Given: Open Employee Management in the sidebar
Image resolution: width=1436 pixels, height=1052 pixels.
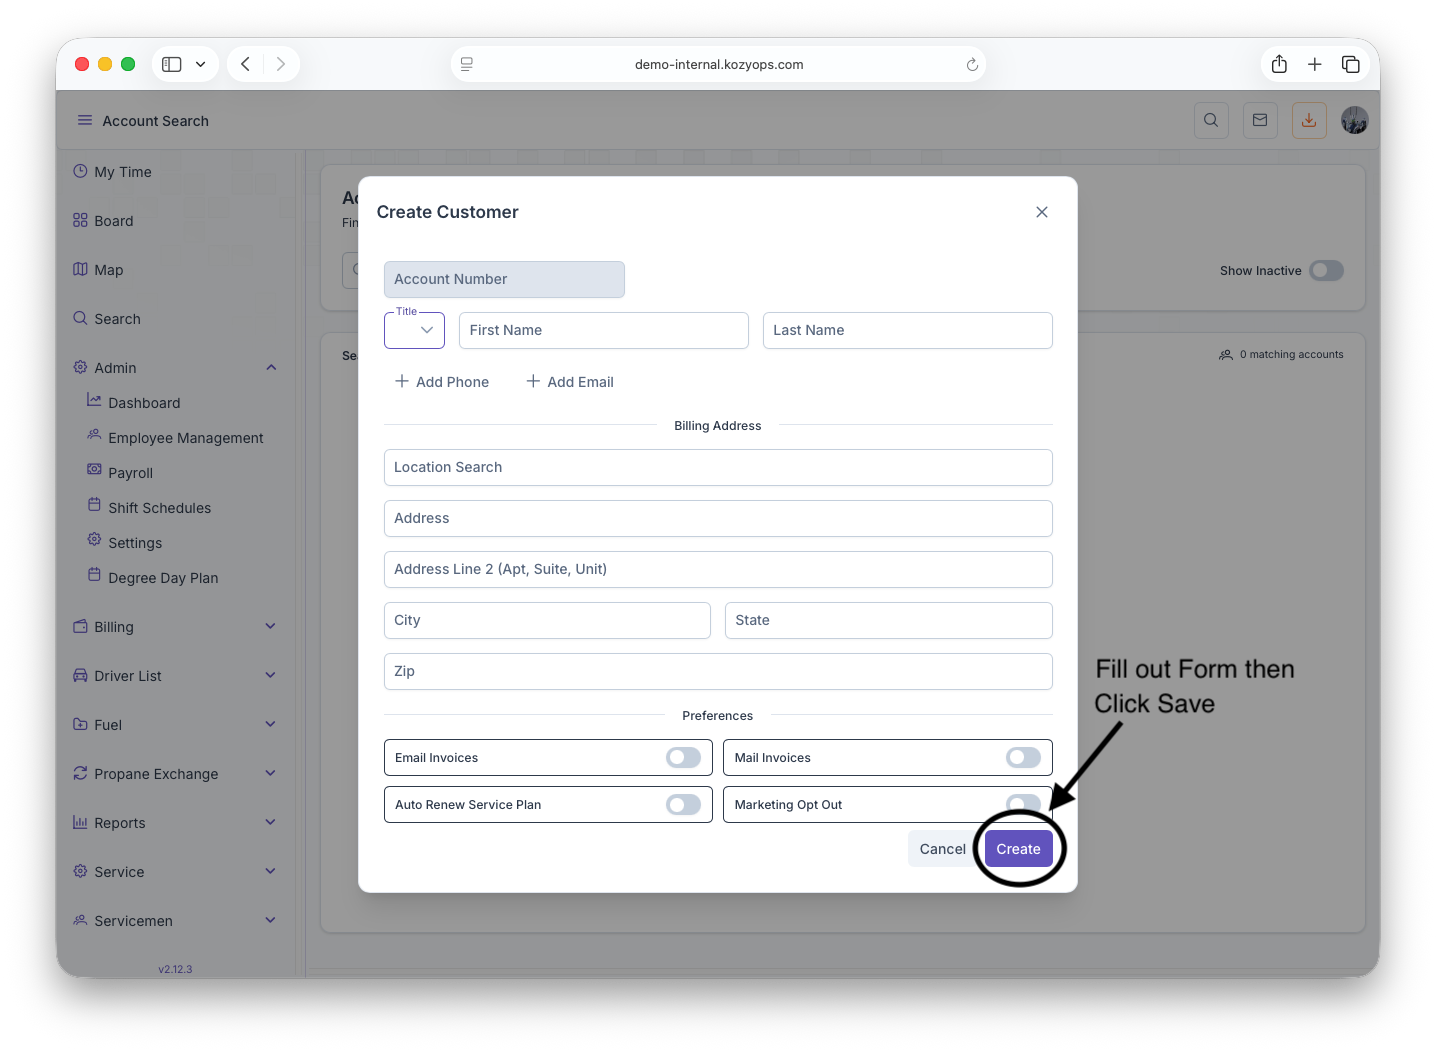Looking at the screenshot, I should 185,438.
